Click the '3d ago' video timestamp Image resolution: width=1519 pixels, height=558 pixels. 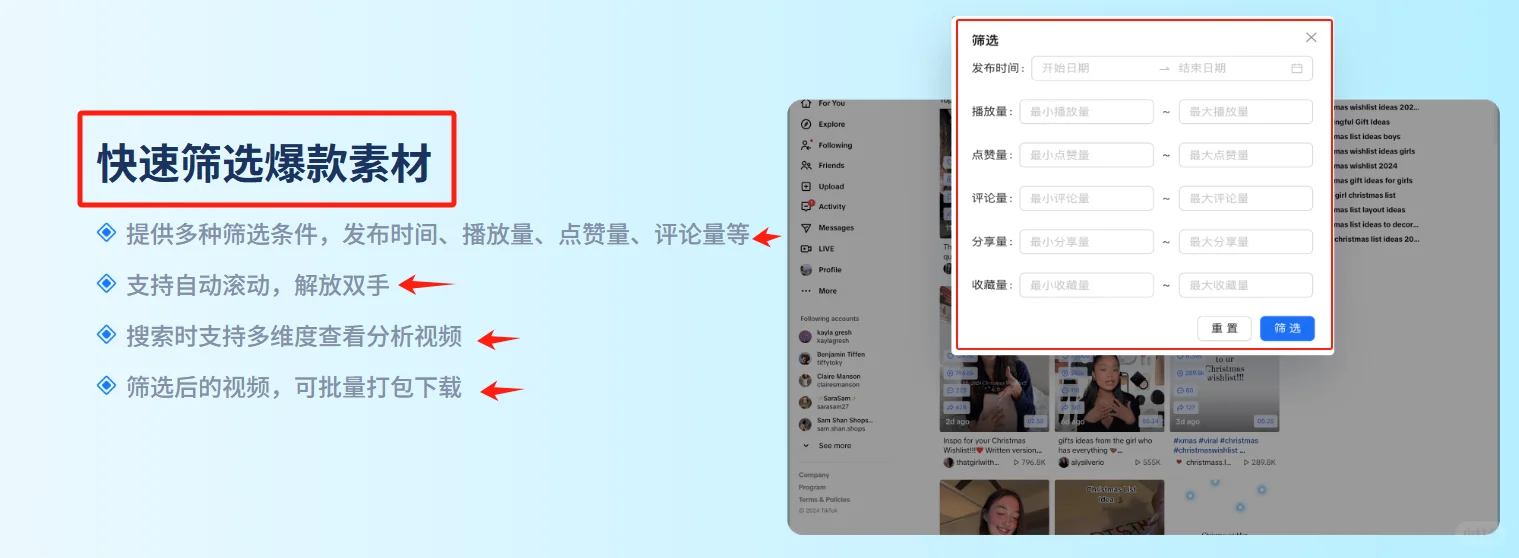(1186, 421)
